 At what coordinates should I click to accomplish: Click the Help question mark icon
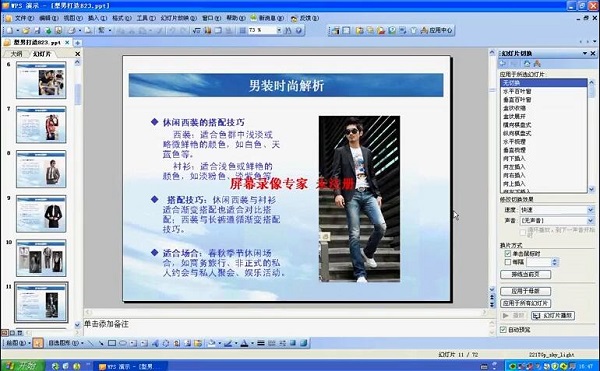click(x=299, y=30)
